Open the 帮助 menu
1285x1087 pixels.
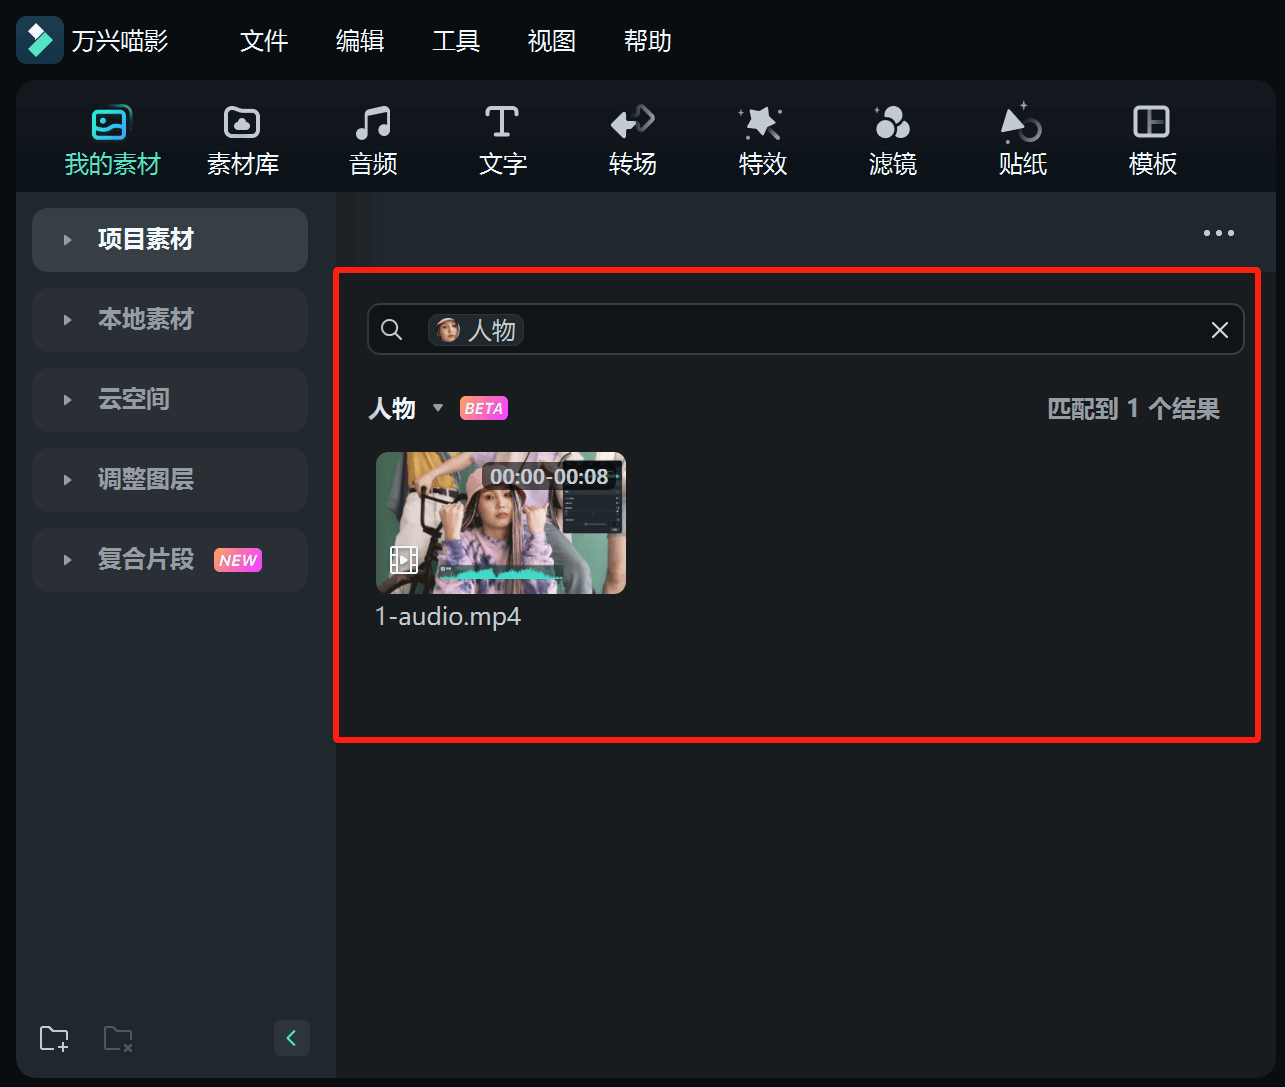[x=648, y=41]
